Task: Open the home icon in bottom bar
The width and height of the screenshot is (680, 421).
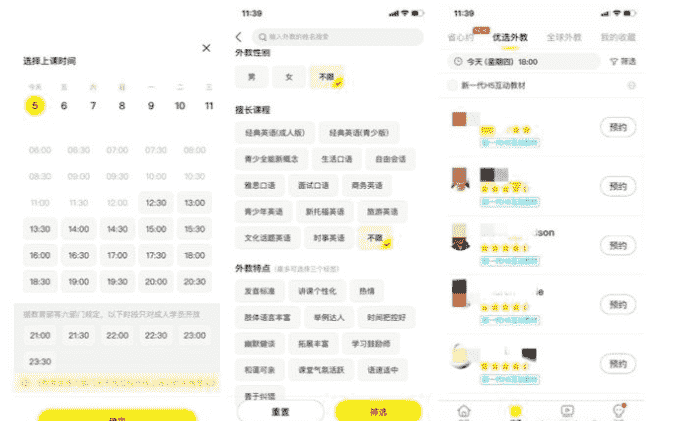Action: [464, 411]
